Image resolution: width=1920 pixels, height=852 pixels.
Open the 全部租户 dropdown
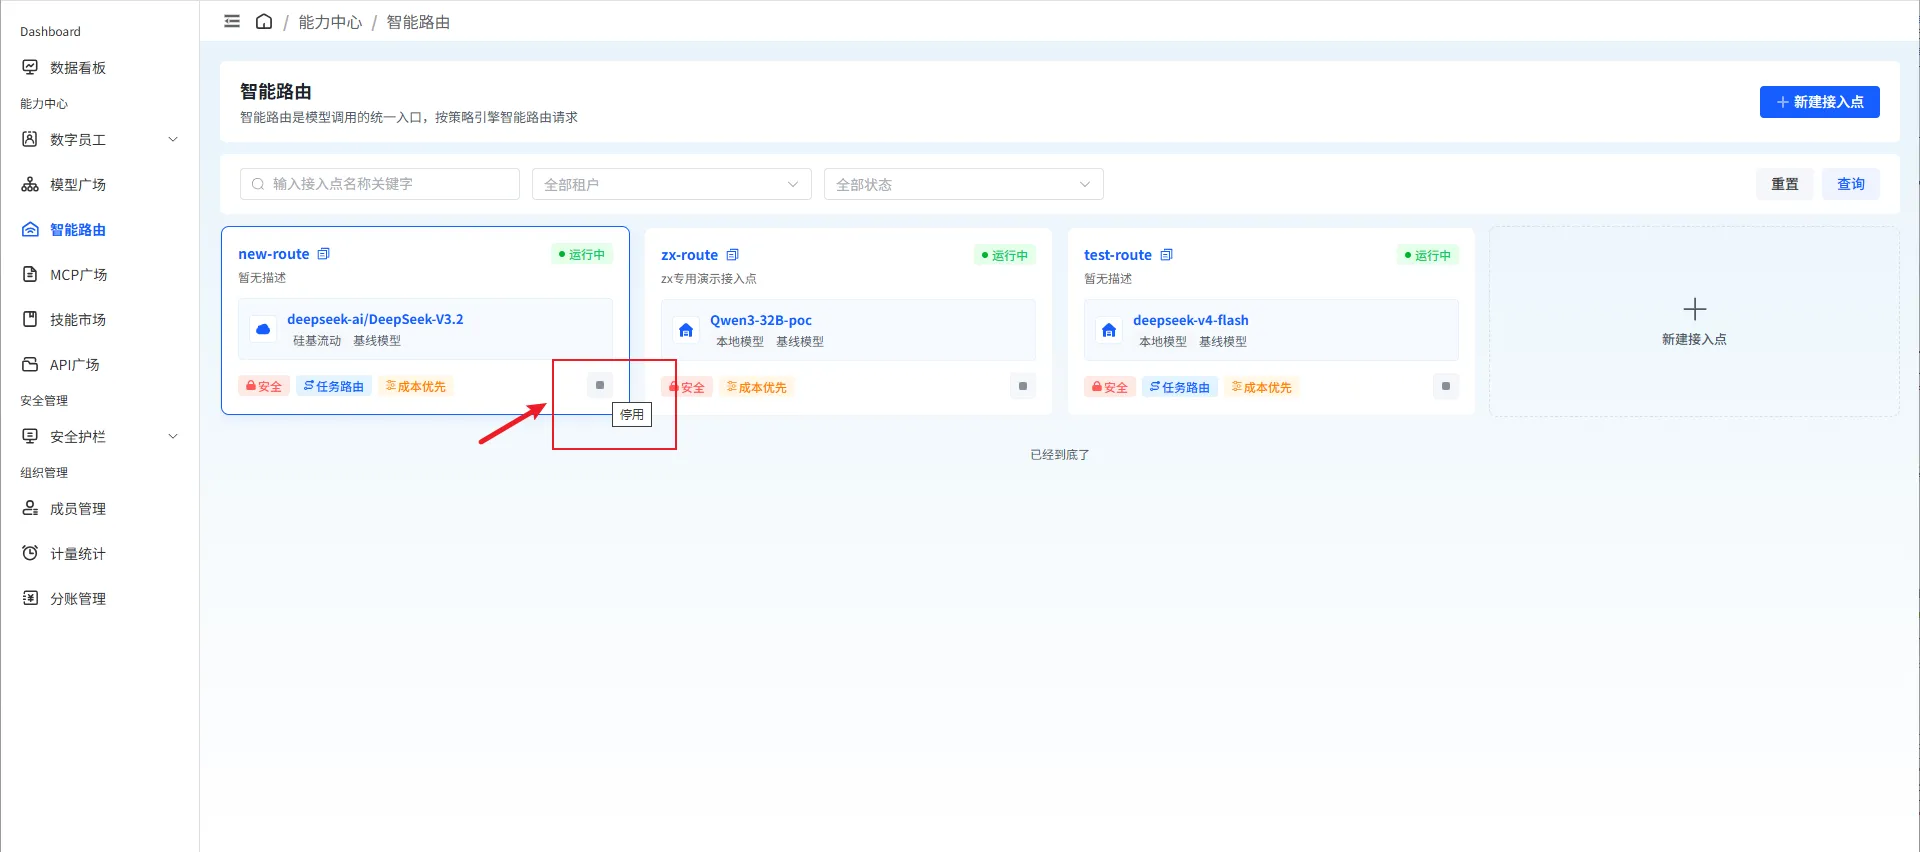pyautogui.click(x=671, y=184)
